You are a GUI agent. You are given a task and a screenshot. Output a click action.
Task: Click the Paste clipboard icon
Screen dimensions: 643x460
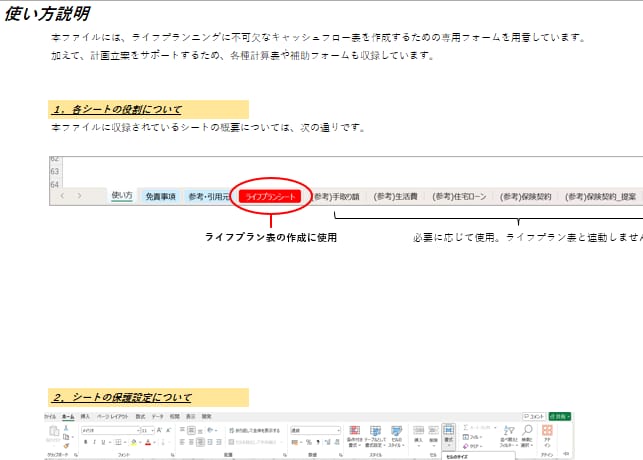(54, 431)
